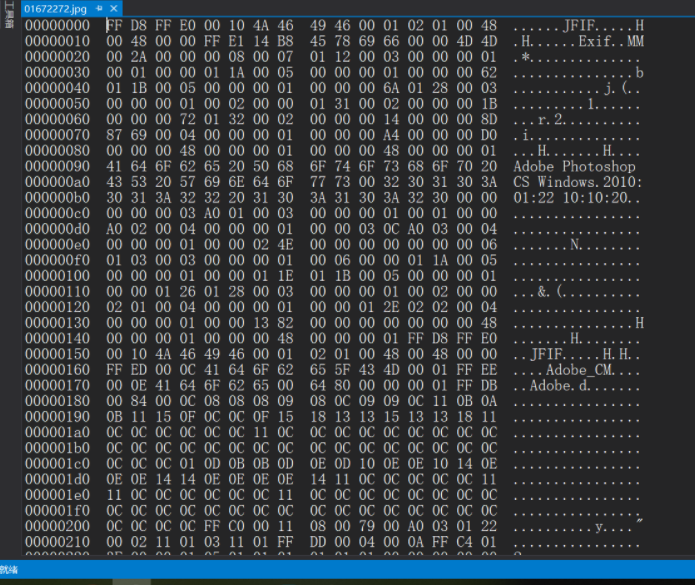Click byte 8D at end of row 00000060
Screen dimensions: 695x585
click(x=489, y=120)
